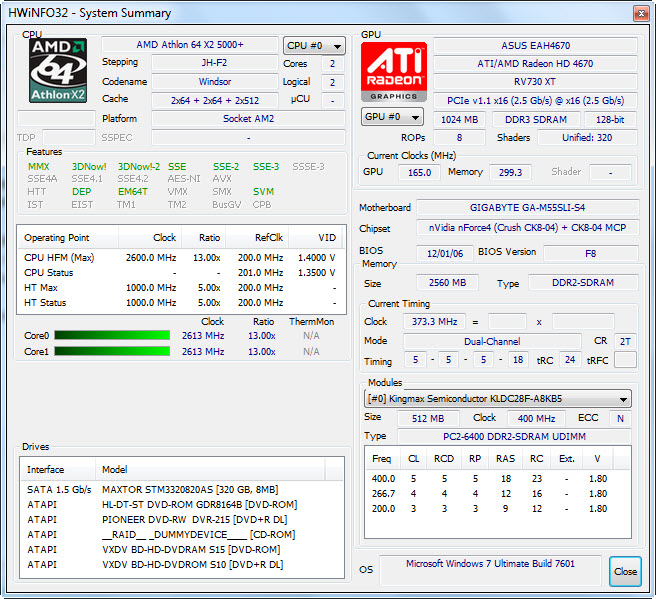This screenshot has height=599, width=656.
Task: Click the CPU HFM (Max) row
Action: pyautogui.click(x=181, y=258)
